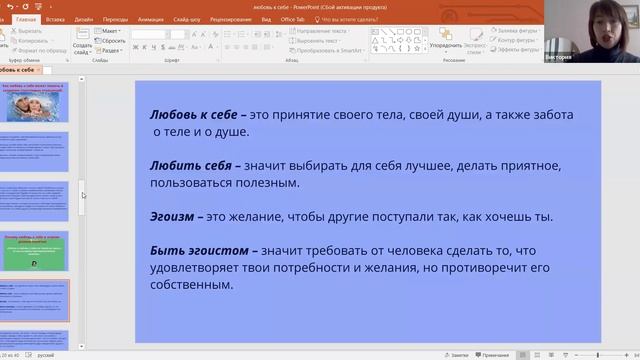Open Экспресс-стили quick styles
Image resolution: width=640 pixels, height=360 pixels.
(x=475, y=41)
